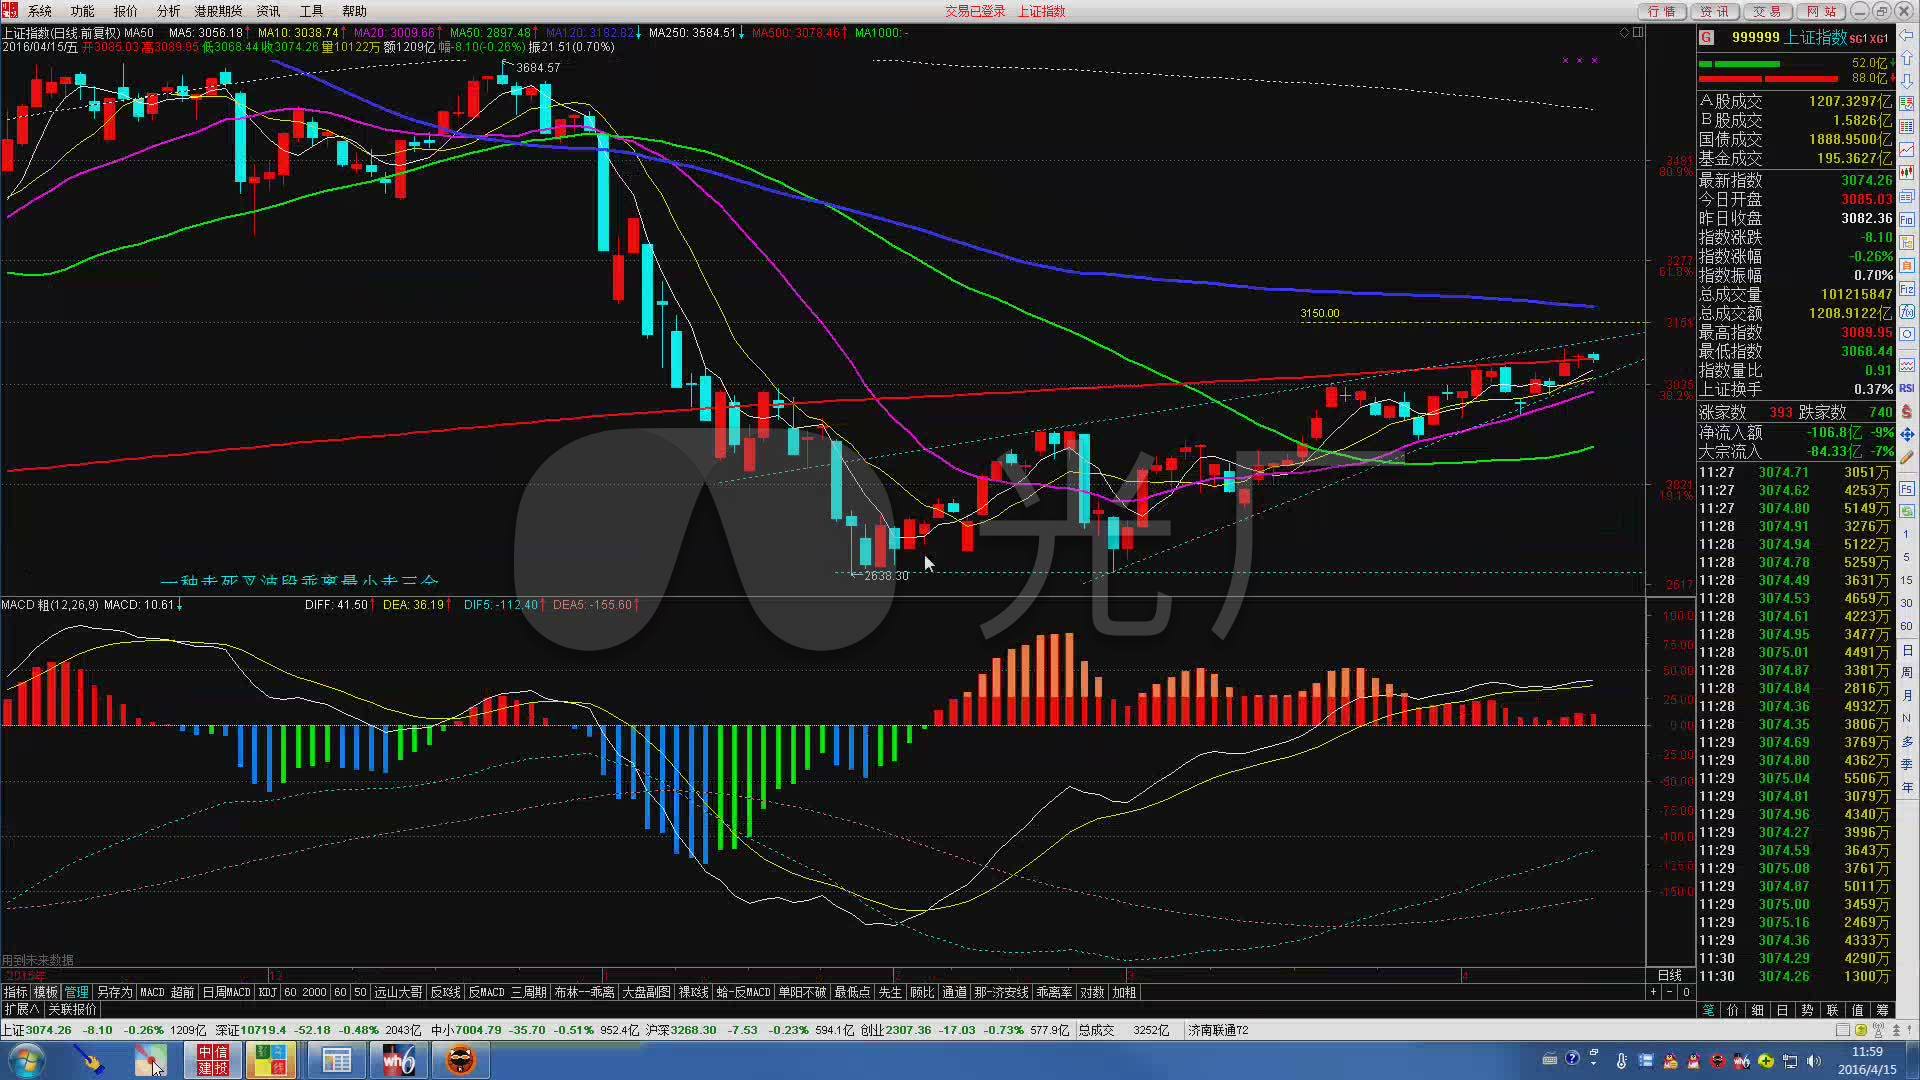Click the down arrow icon in right toolbar
The height and width of the screenshot is (1080, 1920).
click(x=1907, y=81)
